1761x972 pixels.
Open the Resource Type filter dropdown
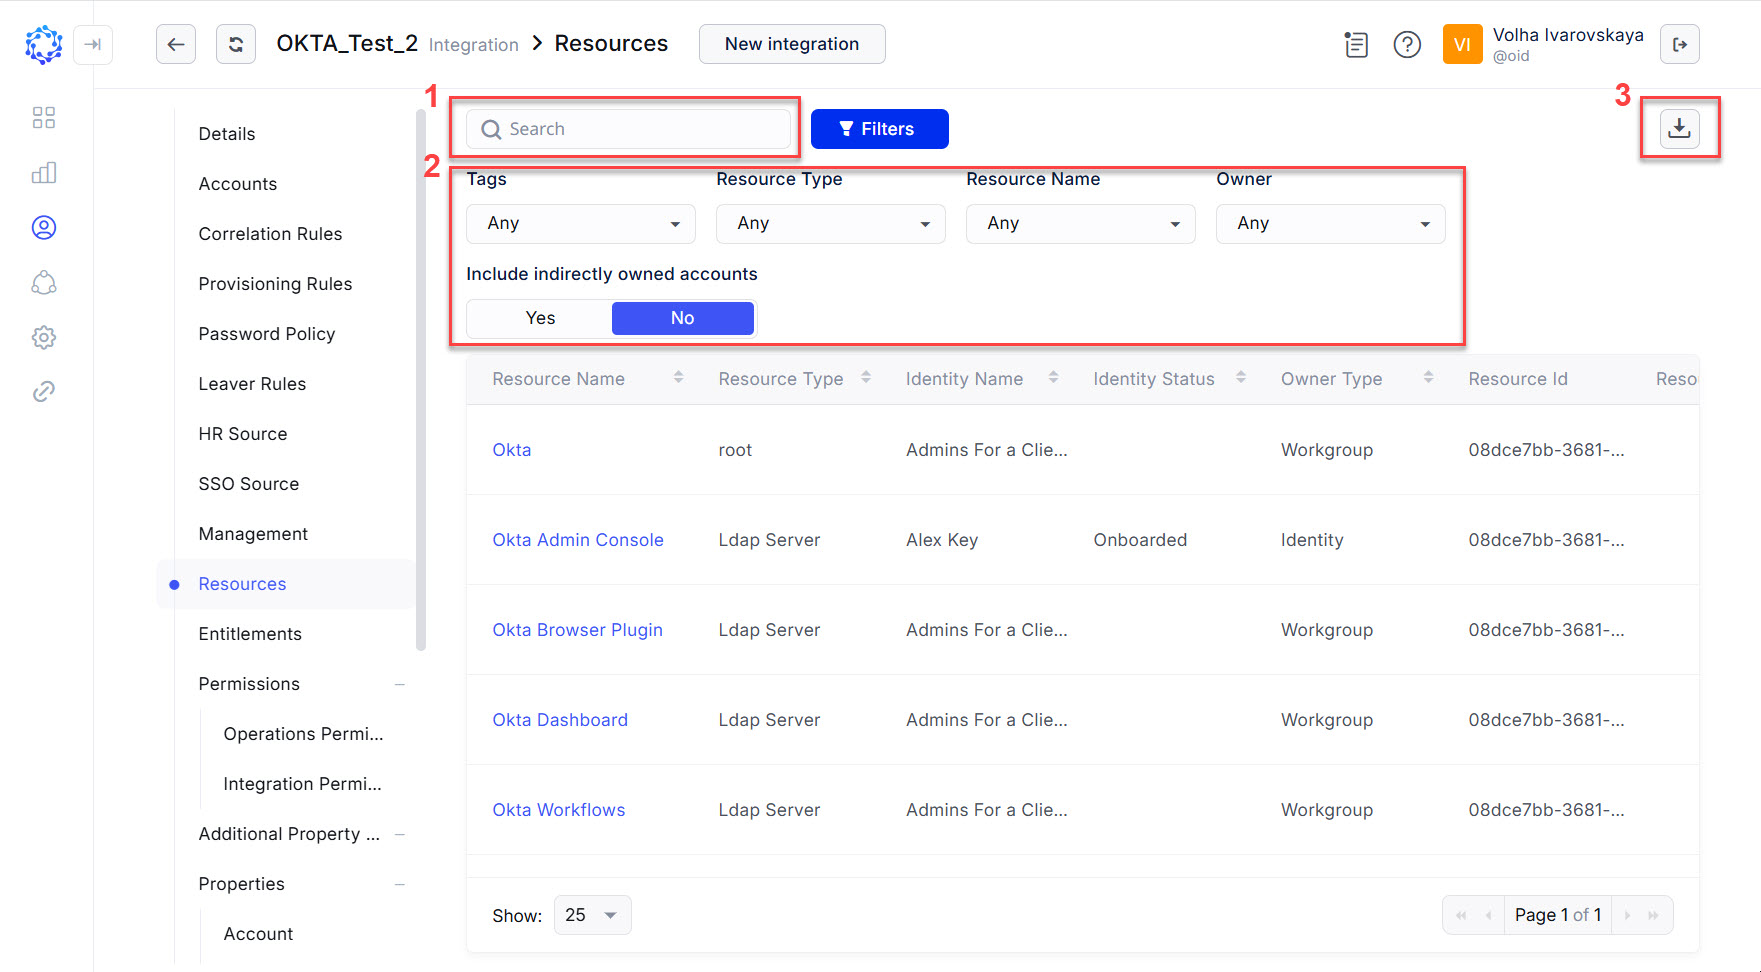[x=830, y=224]
